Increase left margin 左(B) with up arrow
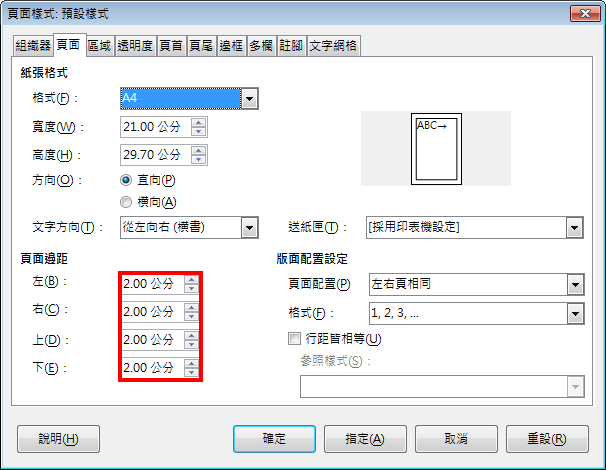 click(191, 279)
